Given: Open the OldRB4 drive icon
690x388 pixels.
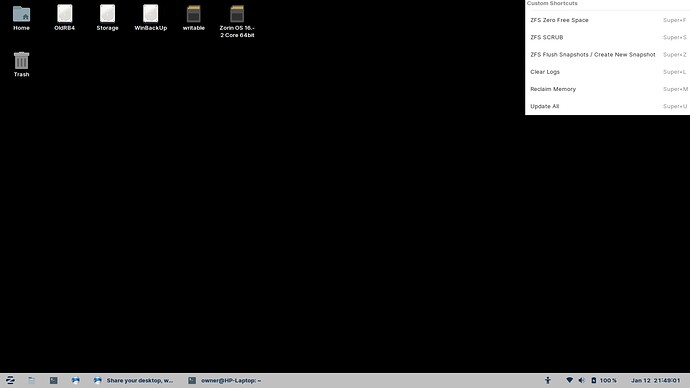Looking at the screenshot, I should point(64,18).
